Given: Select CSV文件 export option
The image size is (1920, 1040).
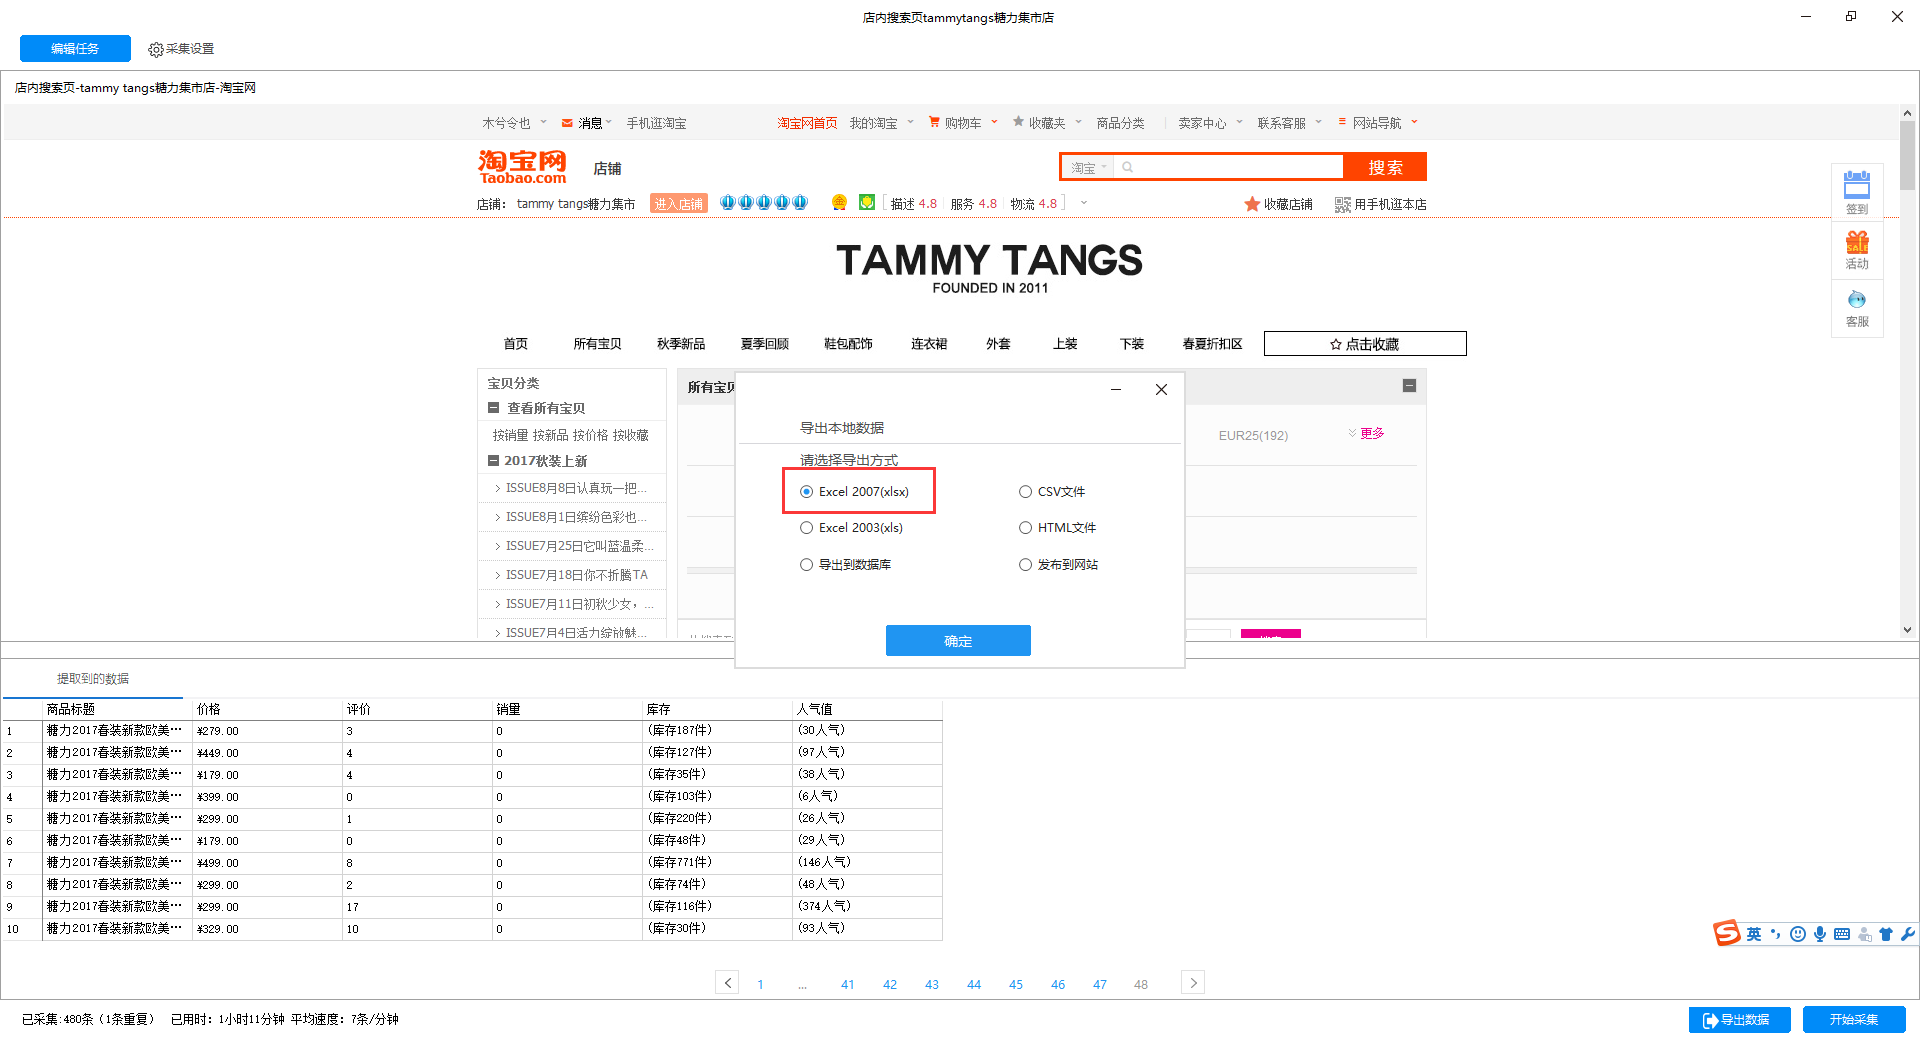Looking at the screenshot, I should click(1052, 492).
